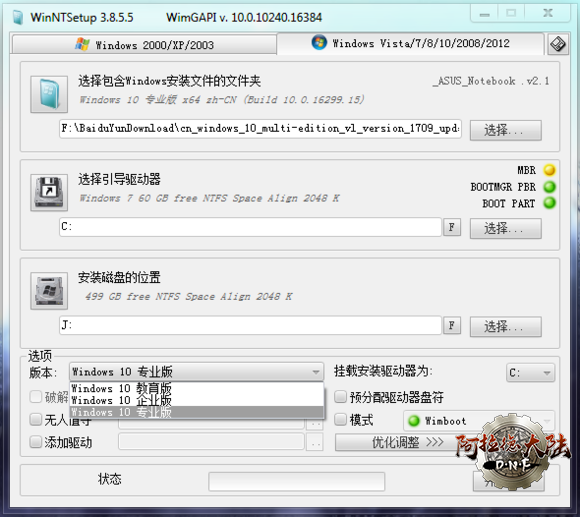Click the install source path field
The width and height of the screenshot is (580, 517).
tap(260, 129)
